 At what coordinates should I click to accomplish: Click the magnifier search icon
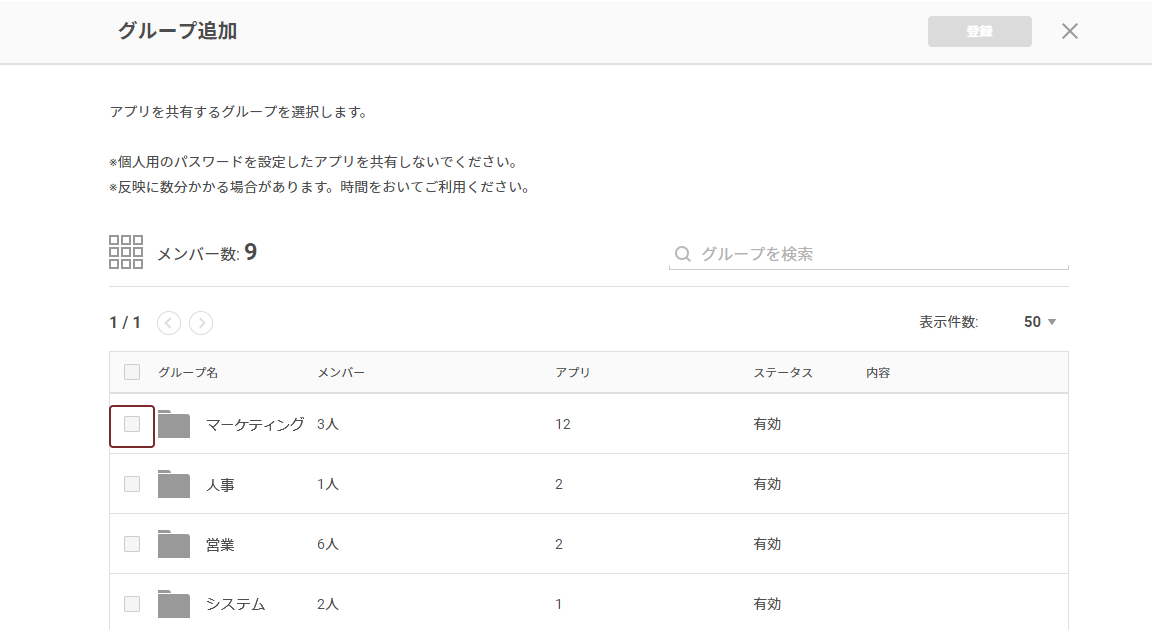click(683, 254)
